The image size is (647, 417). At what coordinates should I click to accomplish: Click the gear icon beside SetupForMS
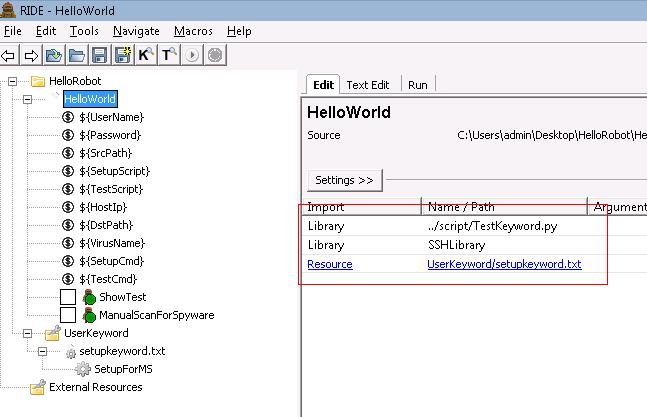pyautogui.click(x=83, y=369)
